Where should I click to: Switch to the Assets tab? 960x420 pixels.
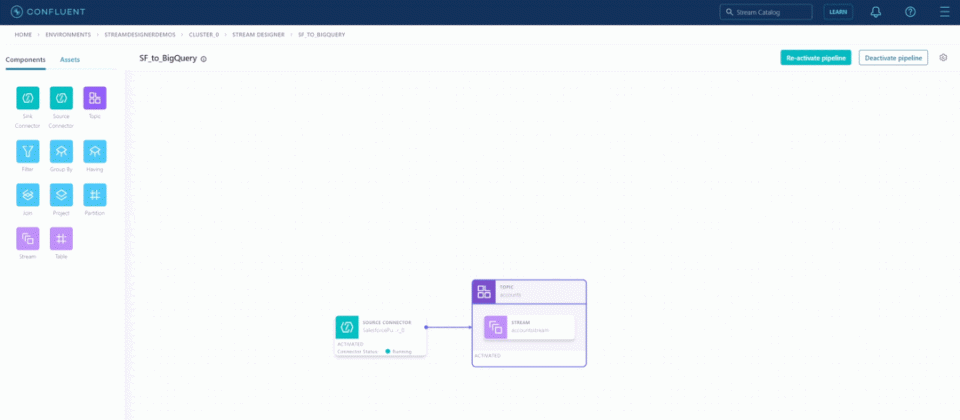[70, 60]
